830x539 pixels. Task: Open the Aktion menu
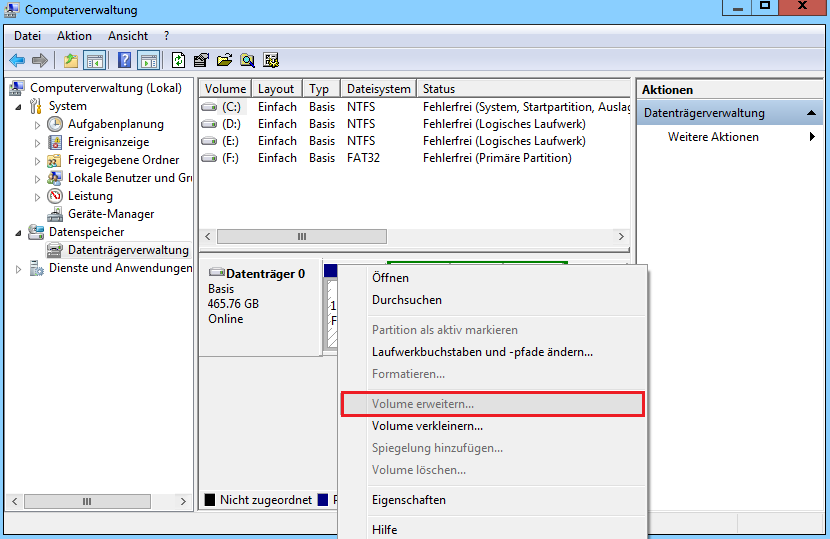74,36
